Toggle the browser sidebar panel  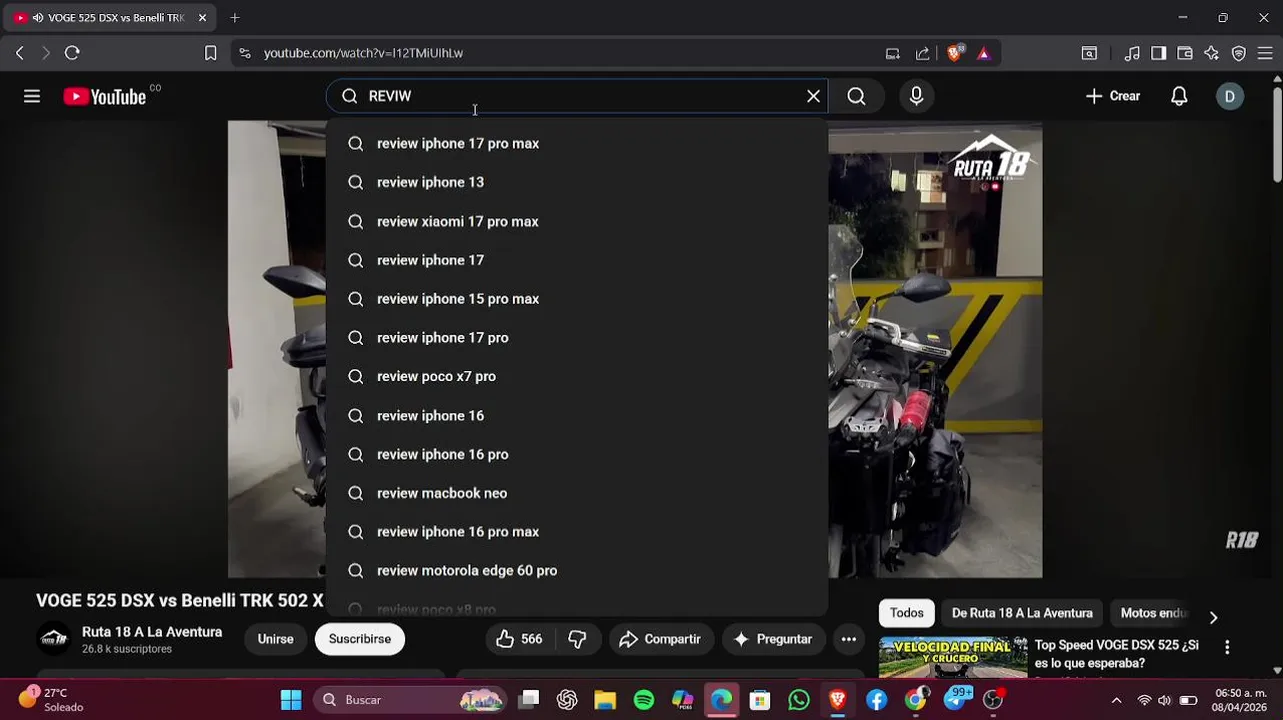[x=1158, y=53]
